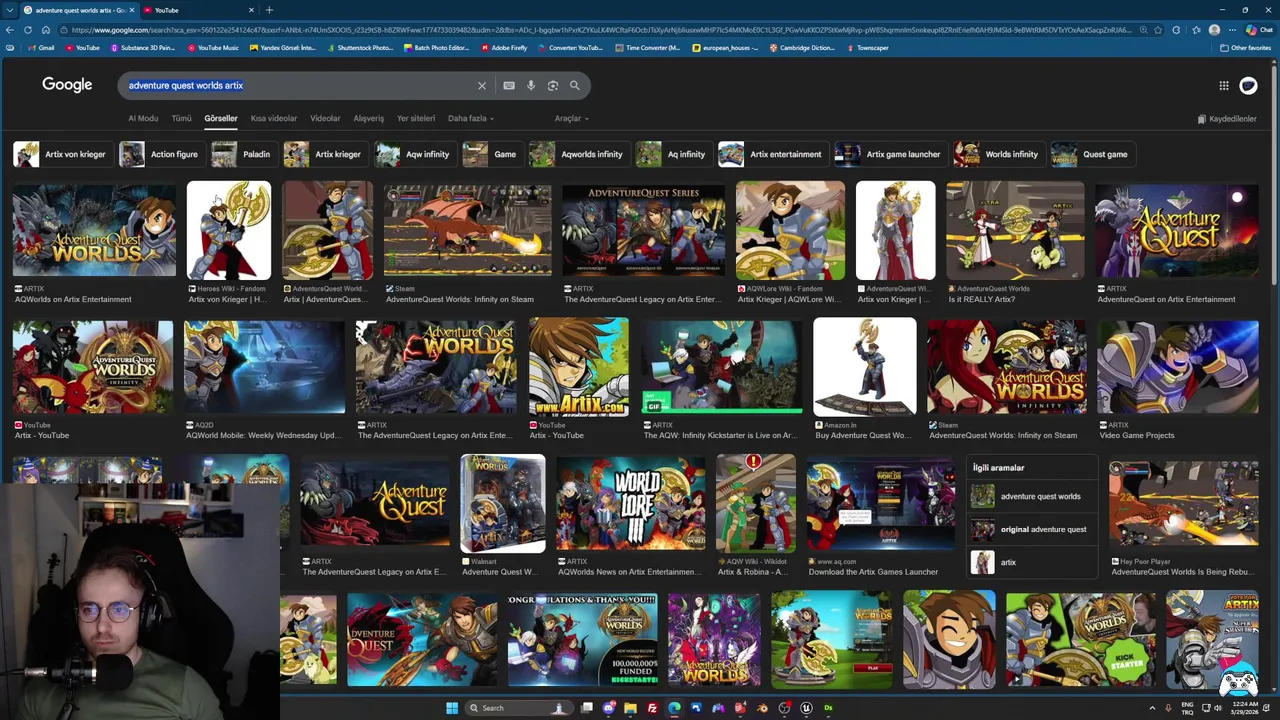Image resolution: width=1280 pixels, height=720 pixels.
Task: Open Unreal Engine from the taskbar
Action: (x=806, y=708)
